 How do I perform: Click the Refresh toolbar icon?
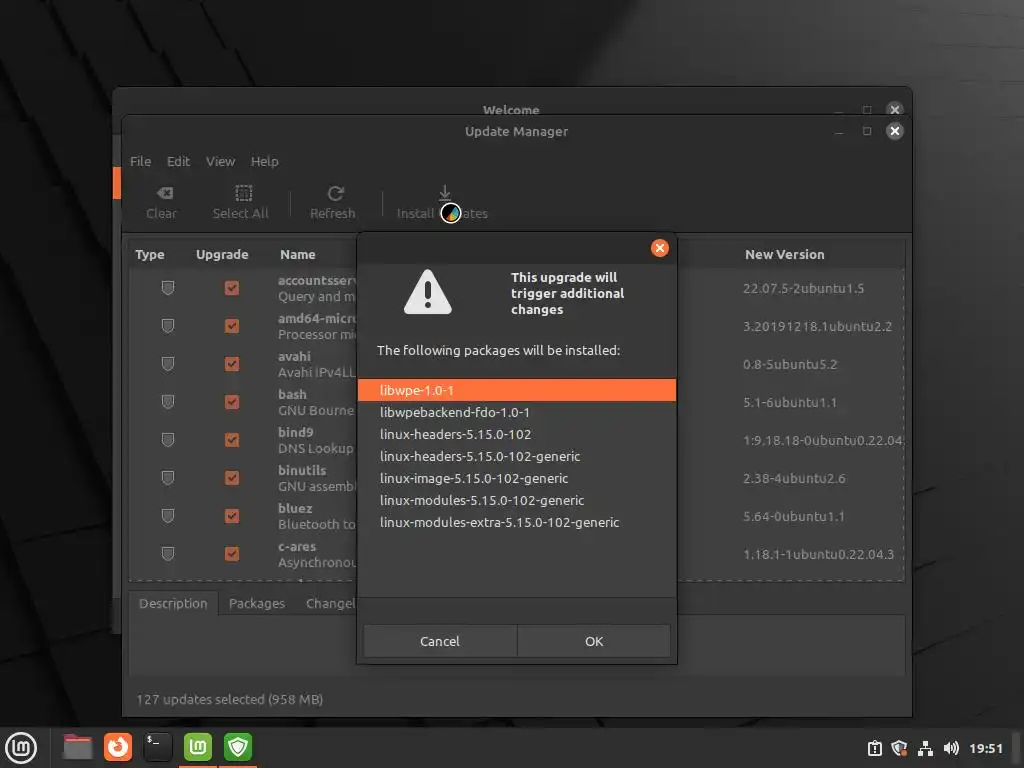click(336, 193)
